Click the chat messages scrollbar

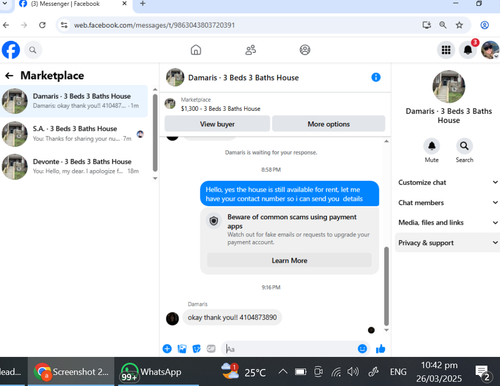[x=386, y=286]
